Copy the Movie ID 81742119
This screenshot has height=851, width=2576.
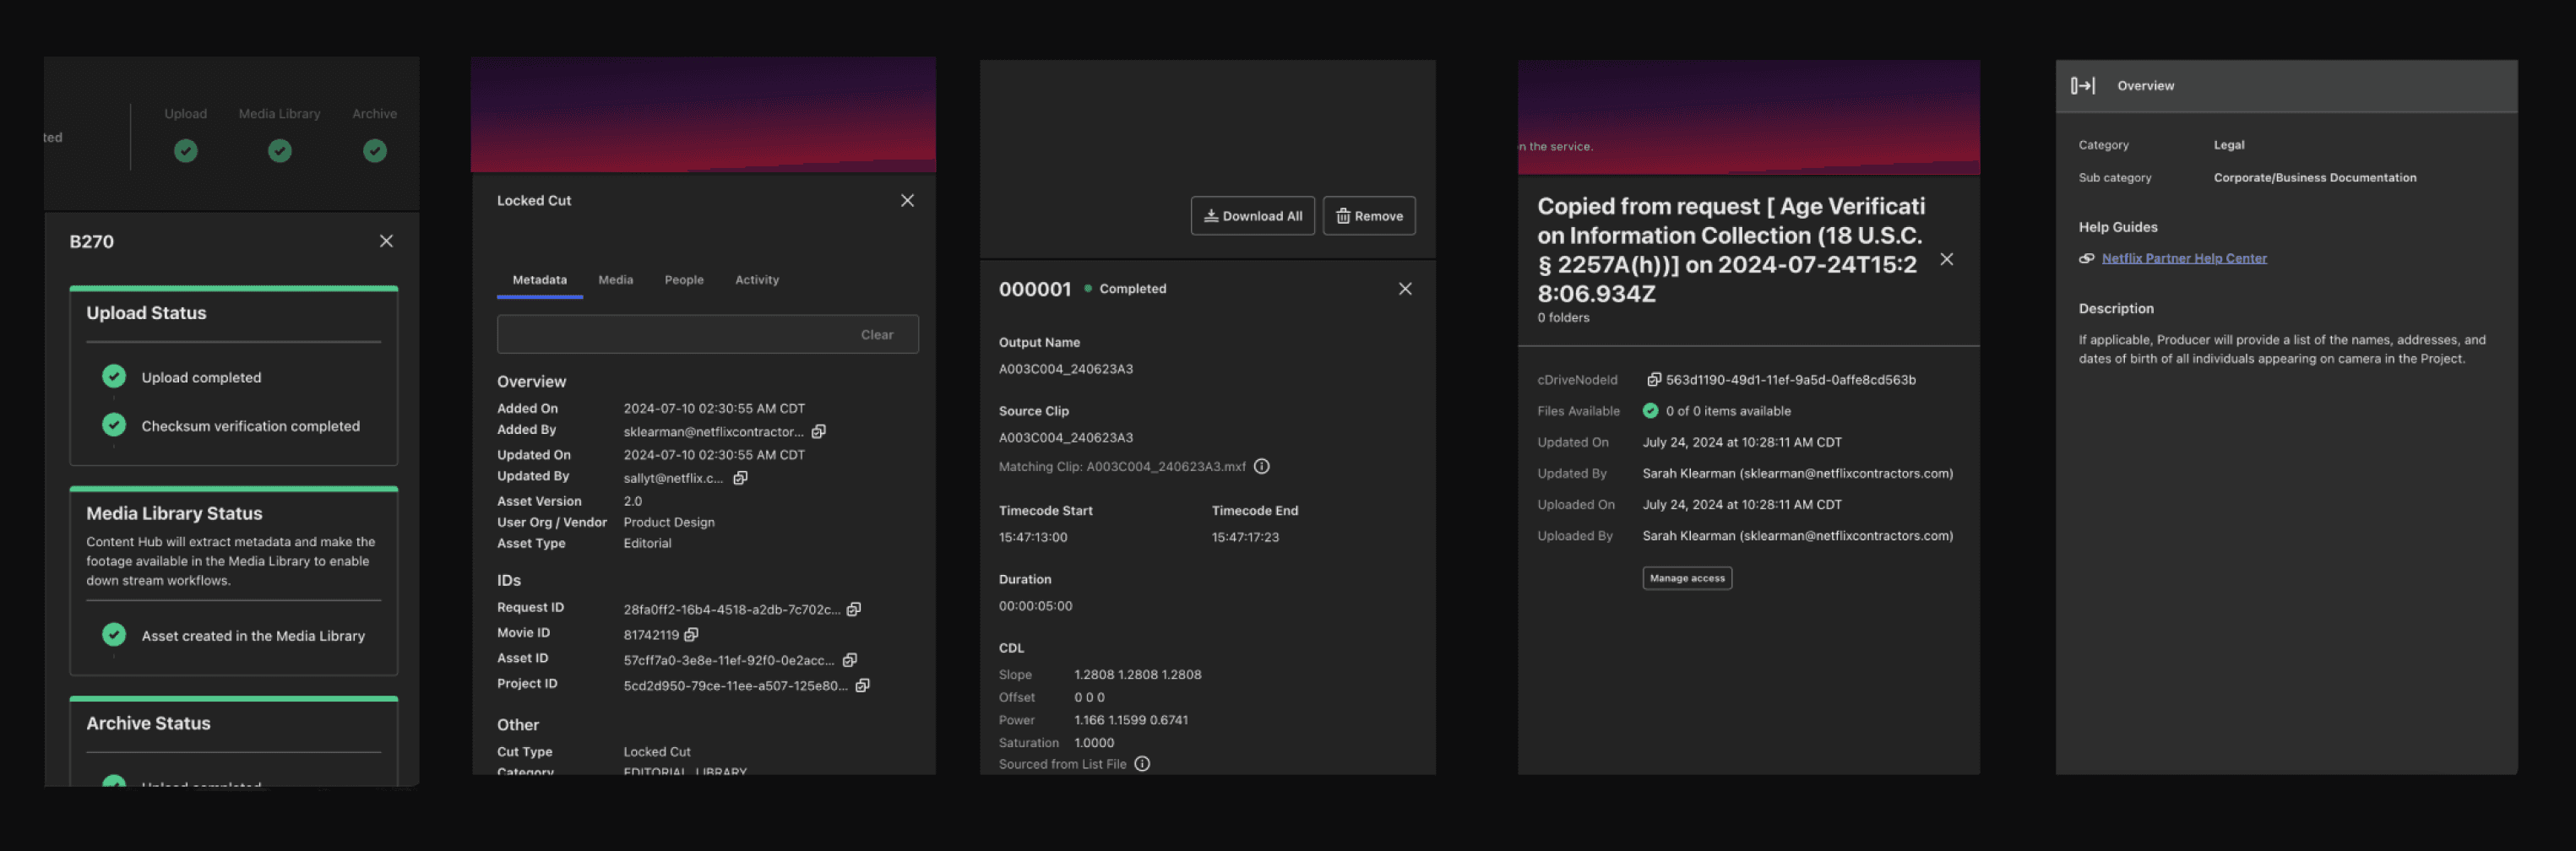click(x=692, y=634)
